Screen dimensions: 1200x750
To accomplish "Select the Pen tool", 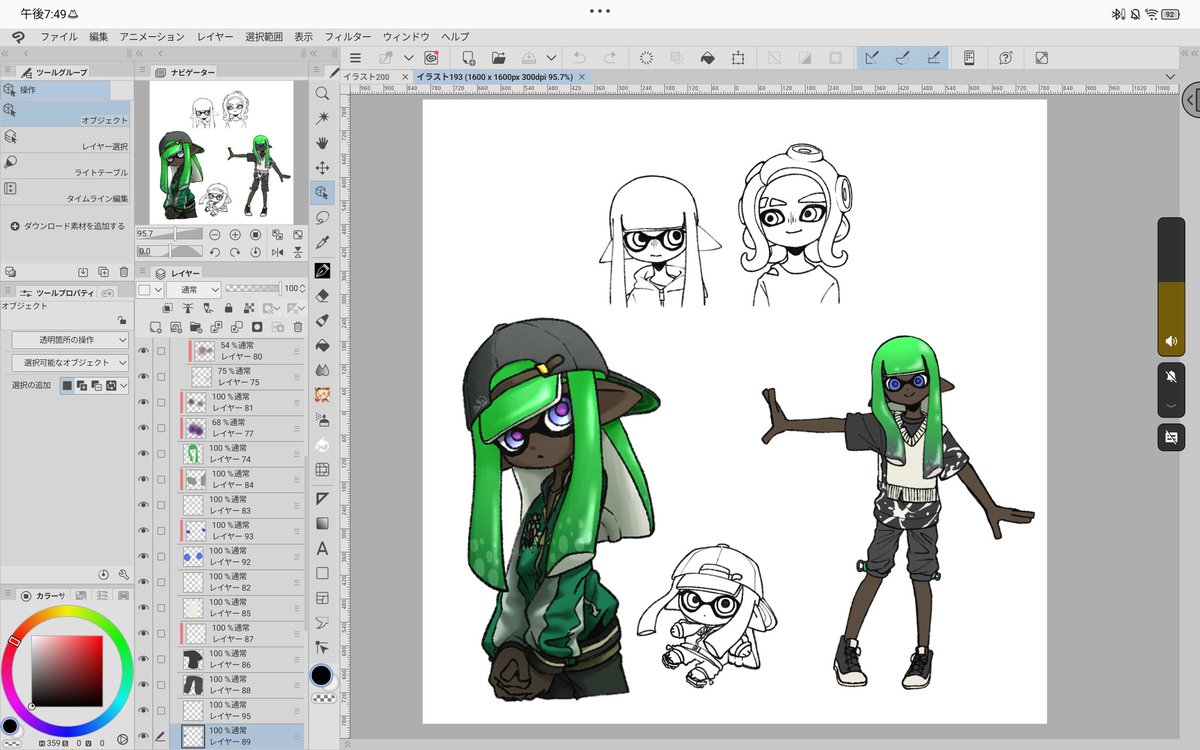I will tap(322, 270).
